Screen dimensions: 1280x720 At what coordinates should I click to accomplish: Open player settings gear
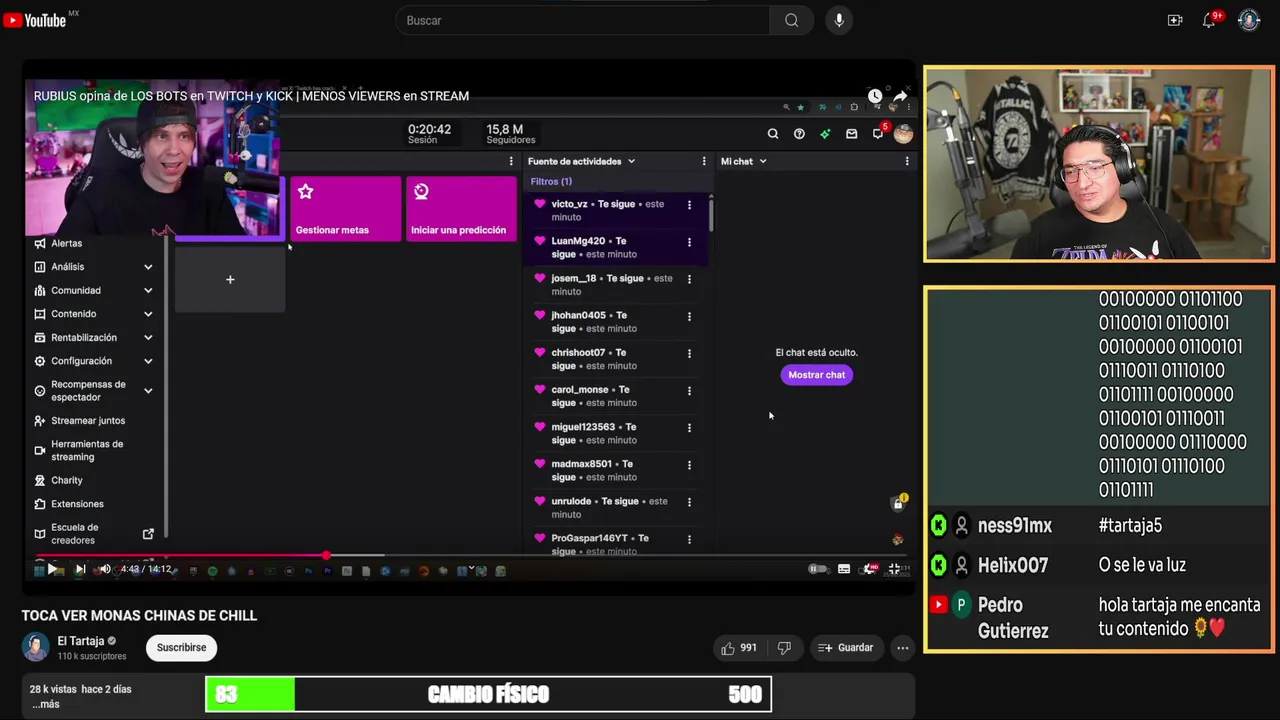[870, 569]
